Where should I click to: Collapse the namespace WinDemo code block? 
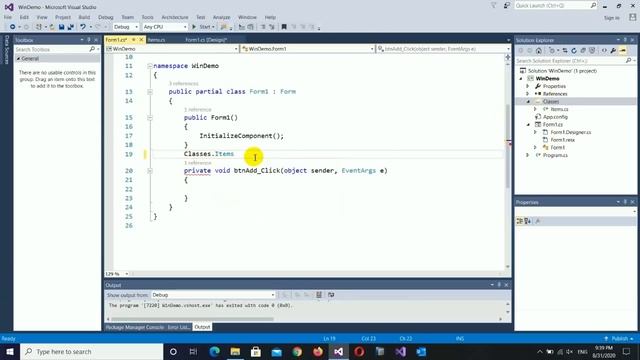[x=150, y=66]
